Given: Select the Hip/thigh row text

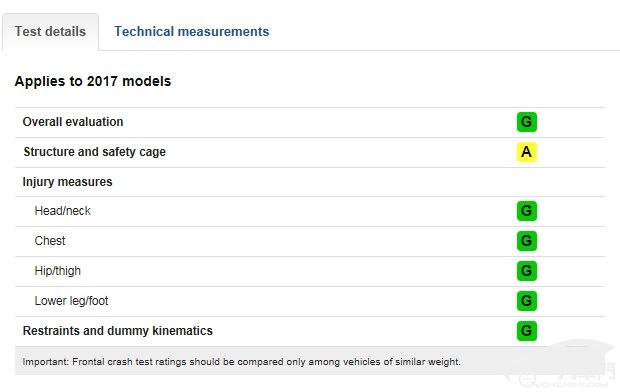Looking at the screenshot, I should 58,271.
